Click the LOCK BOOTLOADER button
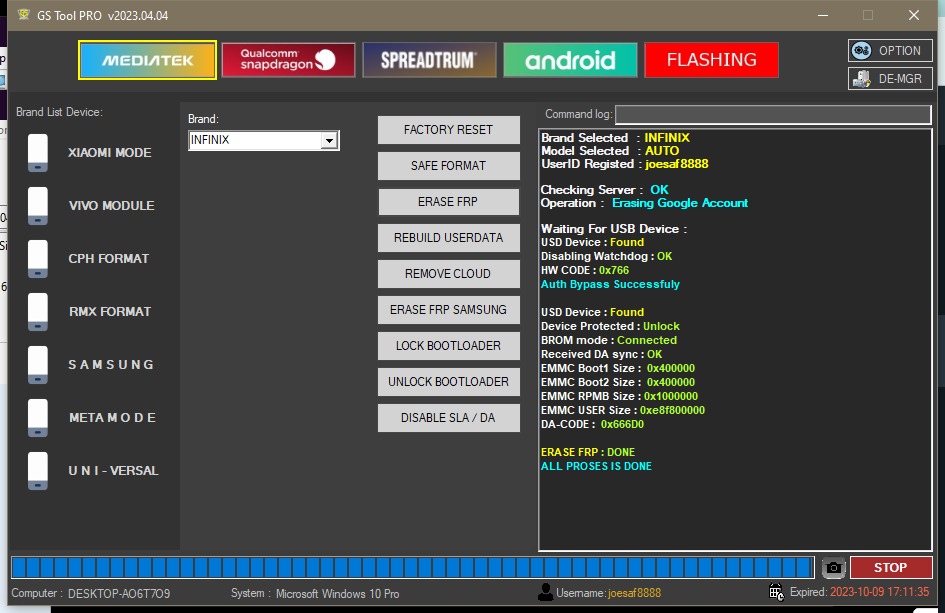 pos(448,346)
